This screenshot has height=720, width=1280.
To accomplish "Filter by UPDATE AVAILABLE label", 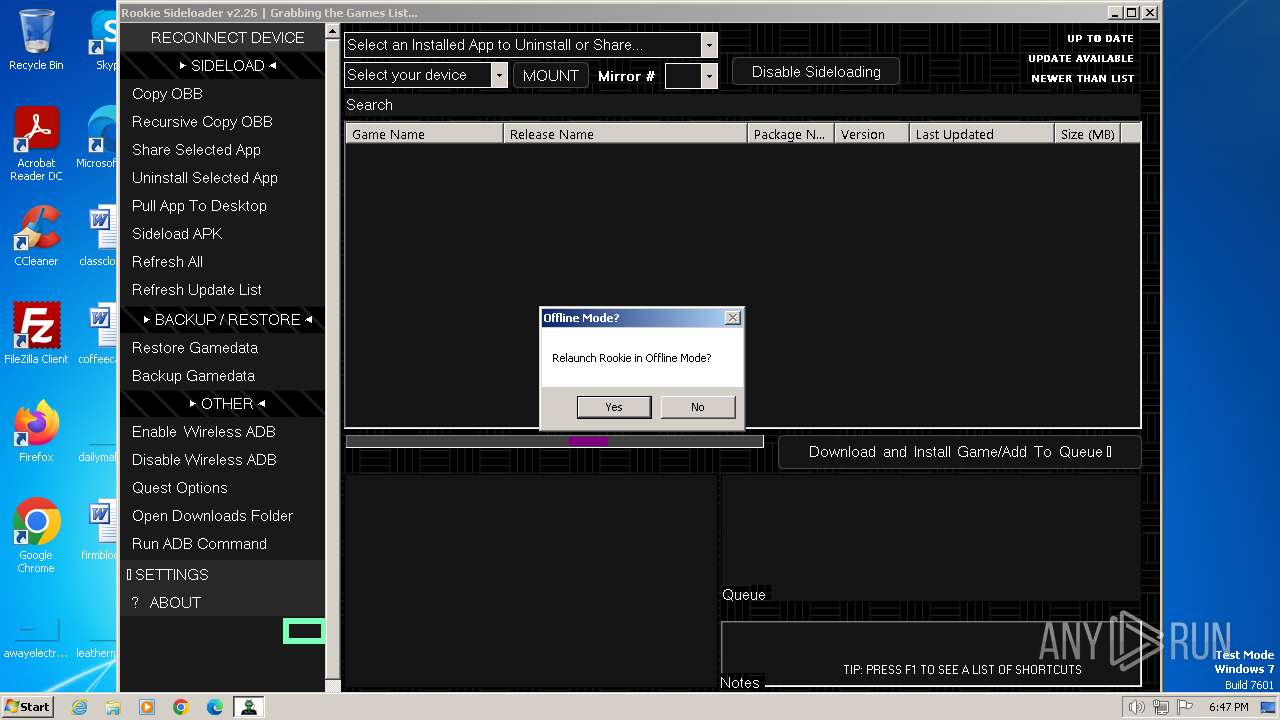I will (x=1081, y=59).
